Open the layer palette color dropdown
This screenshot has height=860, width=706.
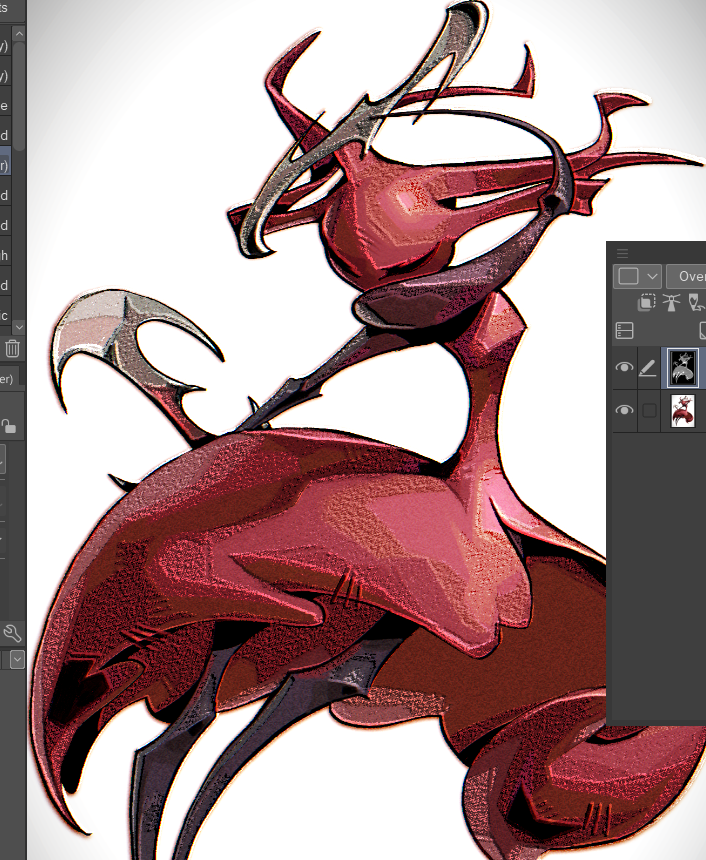637,276
